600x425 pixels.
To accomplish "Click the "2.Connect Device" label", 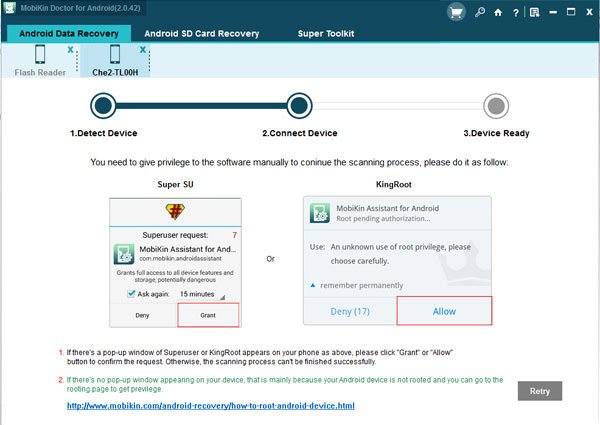I will 300,133.
